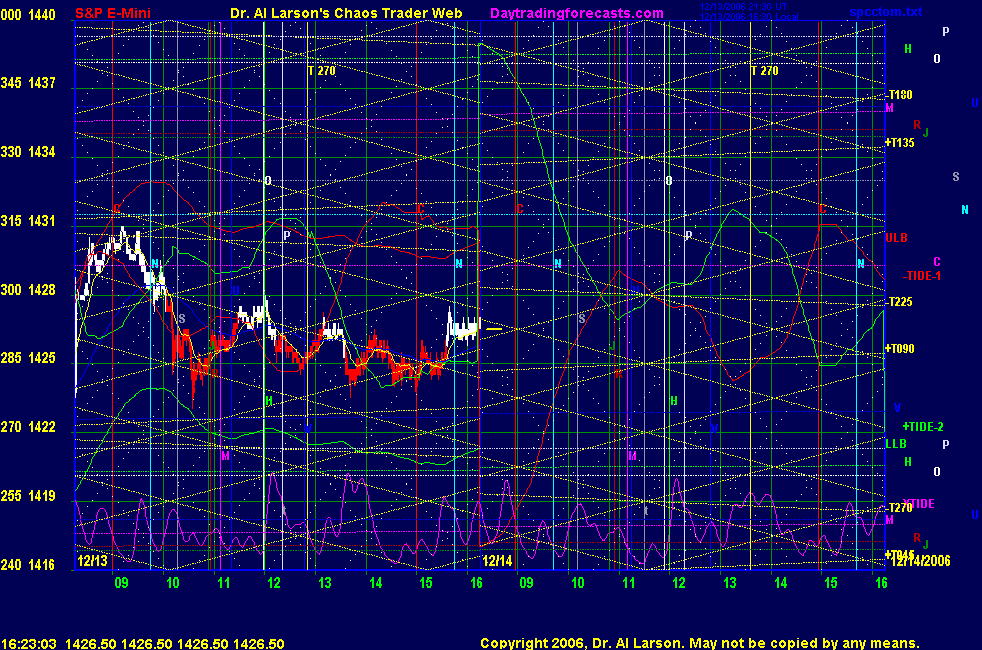Click the "12/14/2006" date label
This screenshot has width=982, height=650.
pos(920,561)
